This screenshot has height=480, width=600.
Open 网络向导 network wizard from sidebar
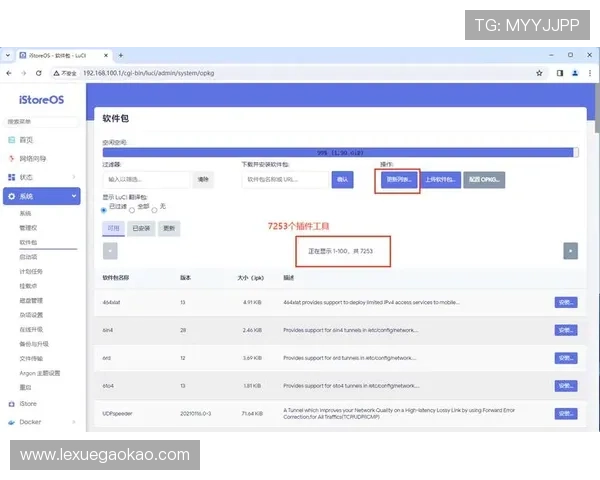[32, 158]
